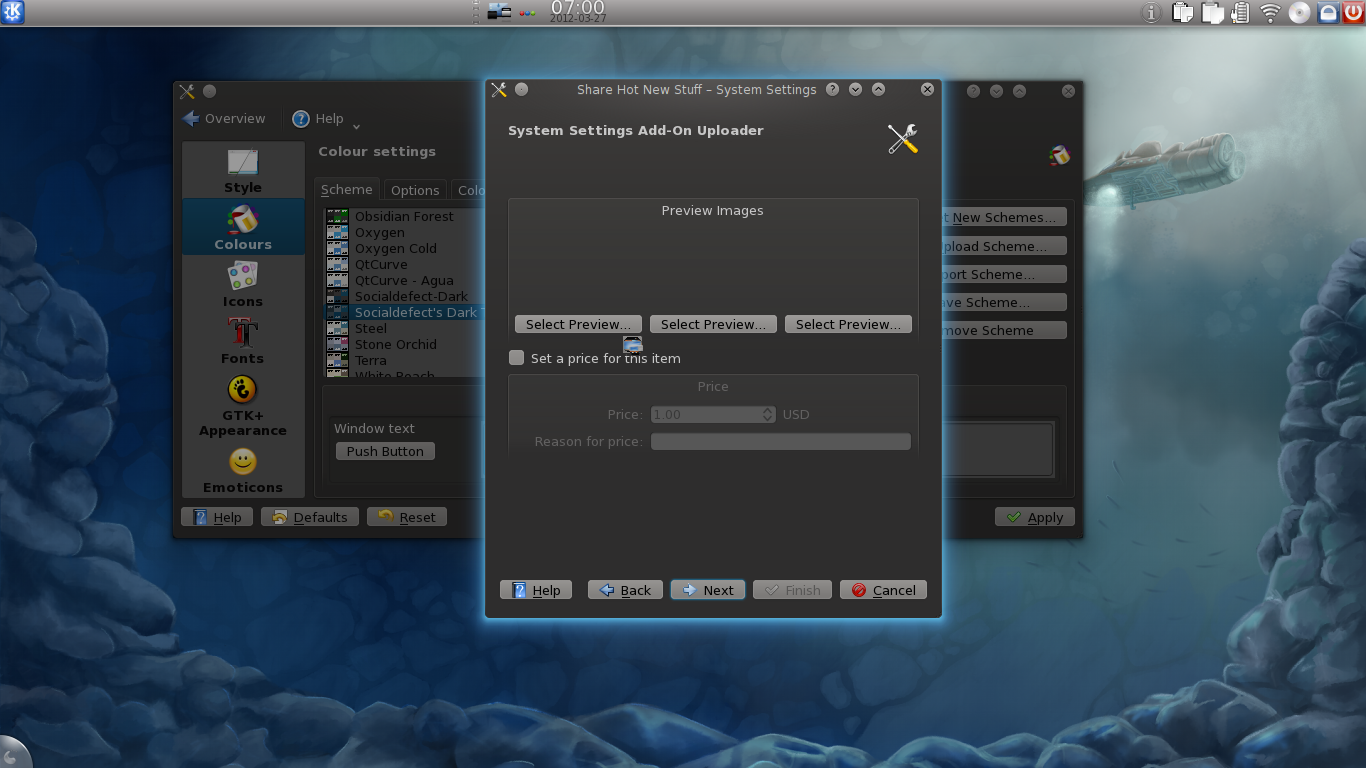
Task: Click Next in the uploader dialog
Action: (x=708, y=590)
